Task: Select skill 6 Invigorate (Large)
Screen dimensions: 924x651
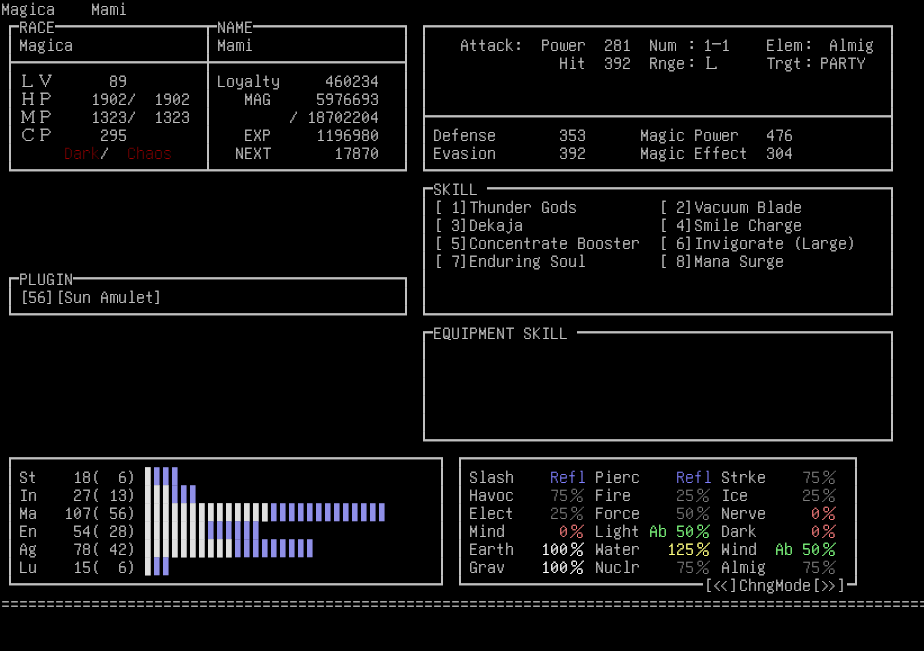Action: pos(757,243)
